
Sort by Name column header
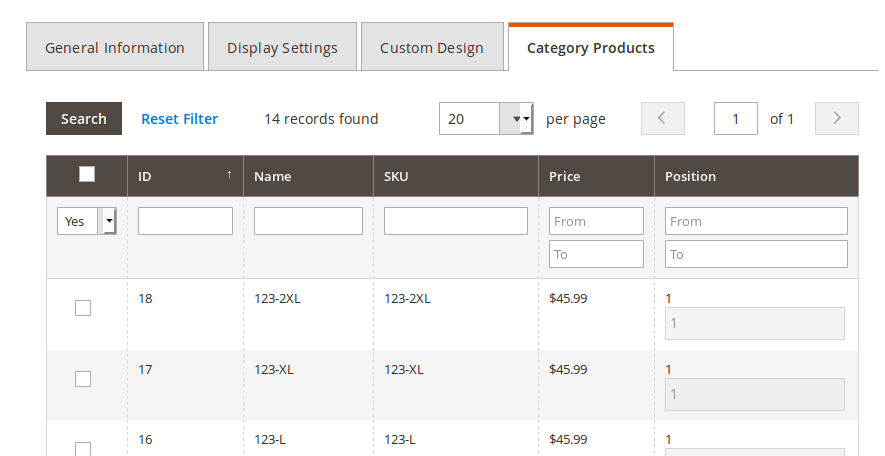click(x=308, y=176)
